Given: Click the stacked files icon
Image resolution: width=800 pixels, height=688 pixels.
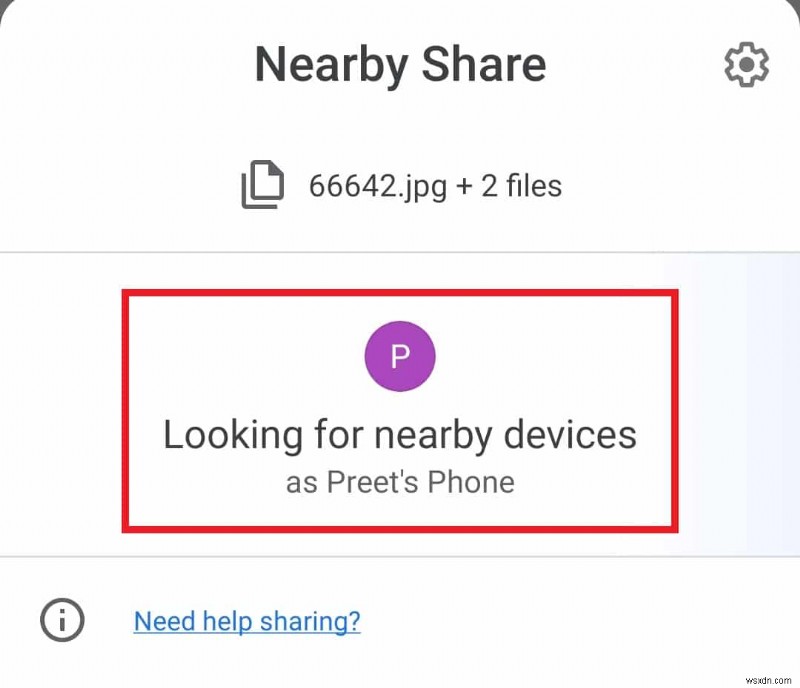Looking at the screenshot, I should tap(263, 186).
